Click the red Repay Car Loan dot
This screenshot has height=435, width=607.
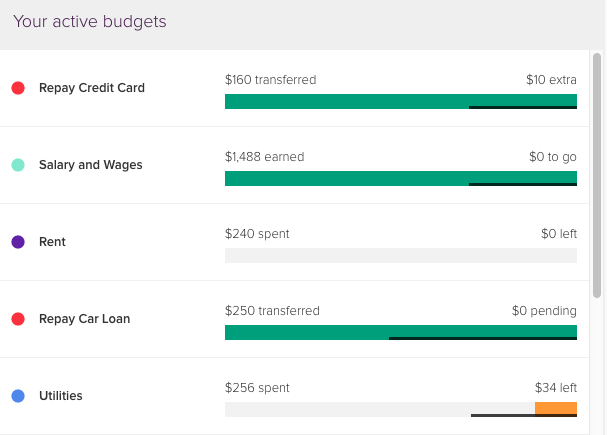click(x=18, y=319)
